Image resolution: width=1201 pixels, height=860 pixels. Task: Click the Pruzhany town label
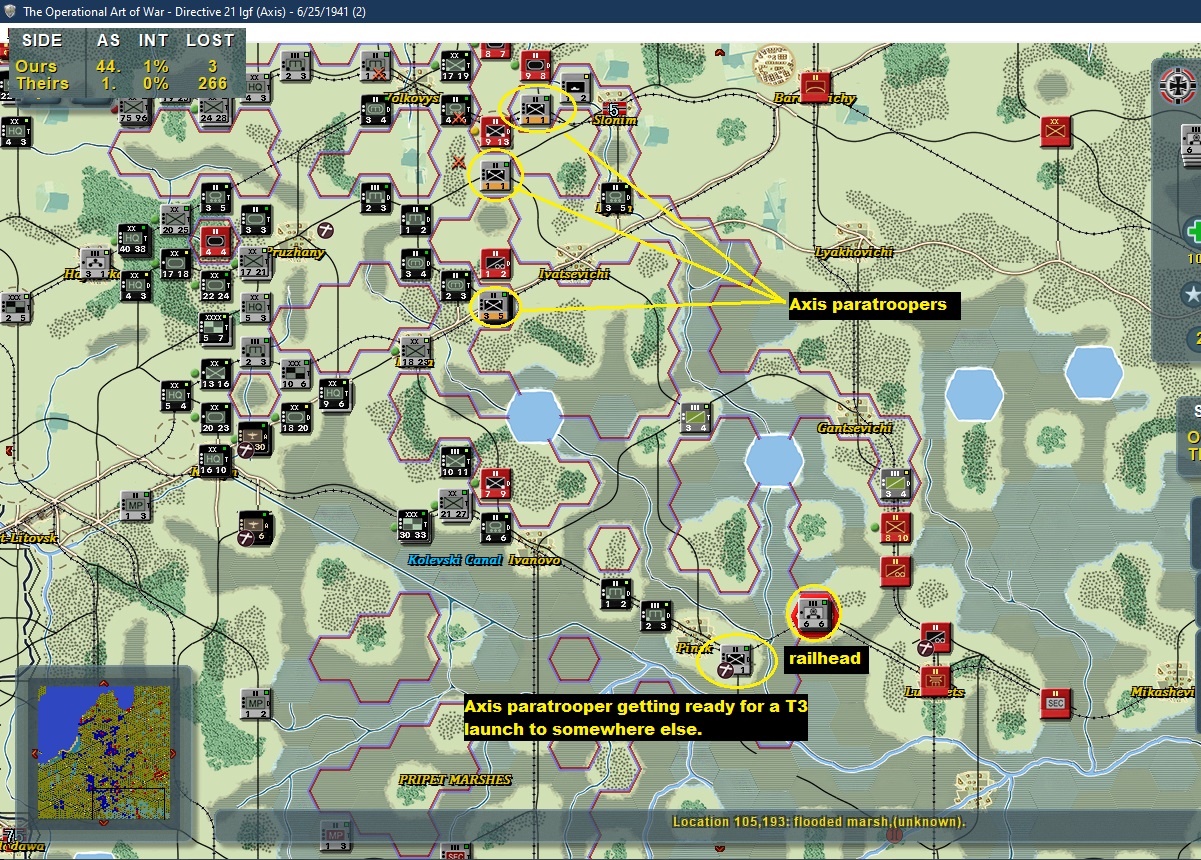pos(296,252)
